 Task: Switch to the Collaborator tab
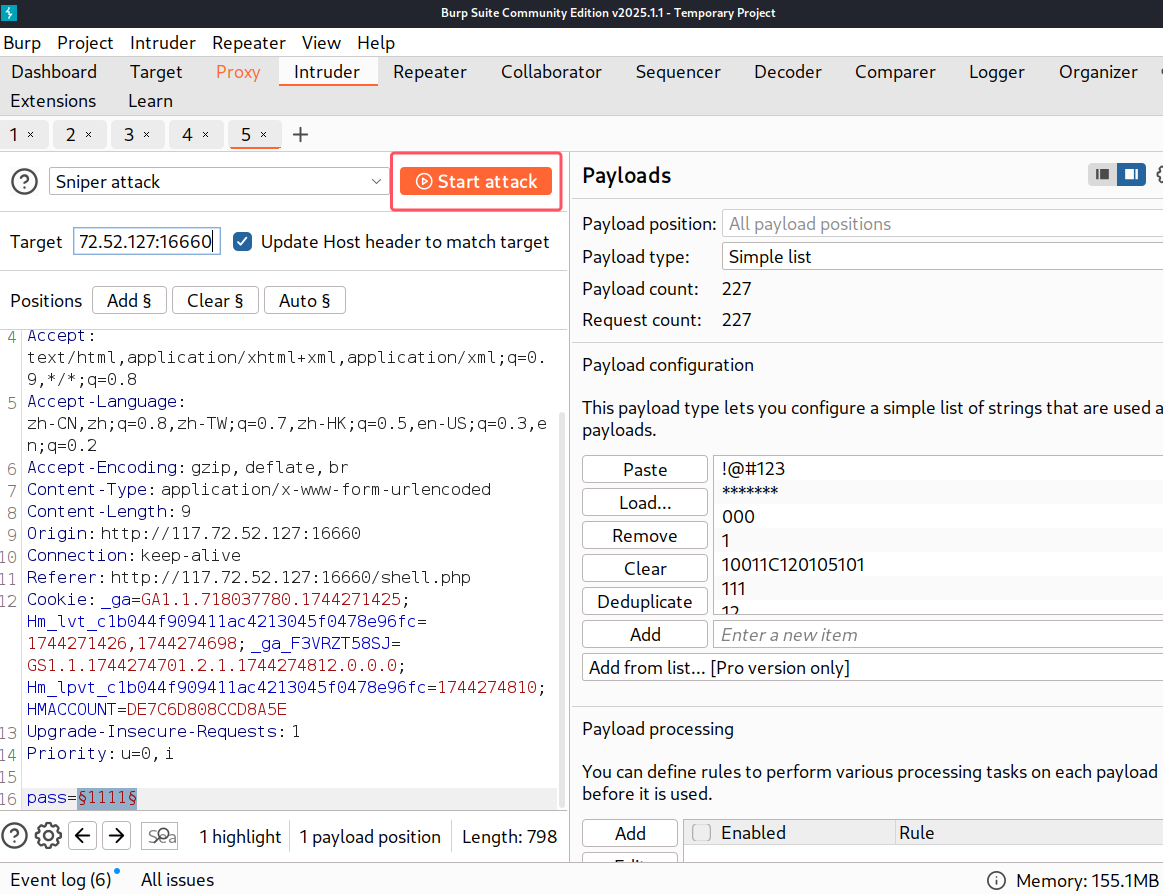(551, 72)
